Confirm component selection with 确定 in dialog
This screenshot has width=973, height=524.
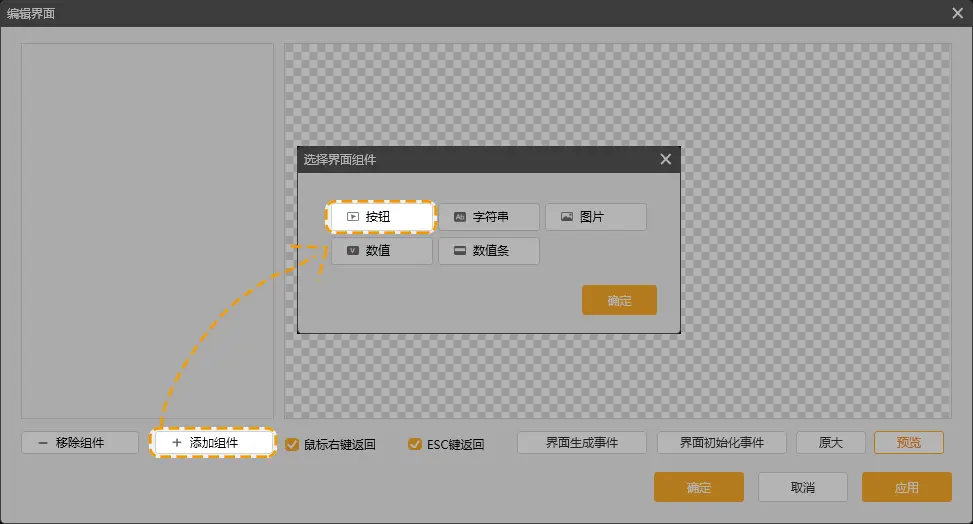point(619,300)
